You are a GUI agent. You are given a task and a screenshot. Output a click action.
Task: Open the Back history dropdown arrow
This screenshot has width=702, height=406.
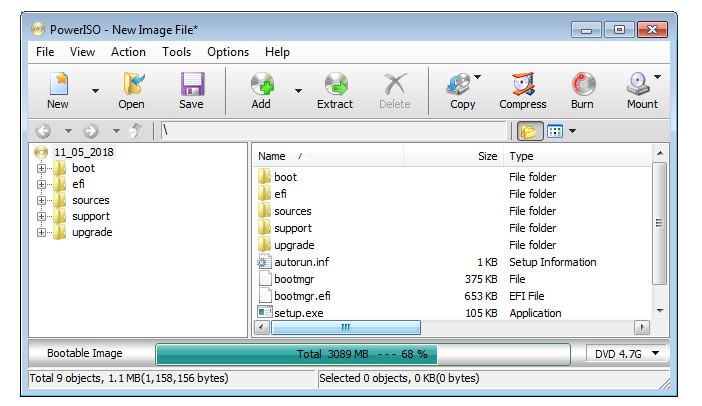click(68, 131)
